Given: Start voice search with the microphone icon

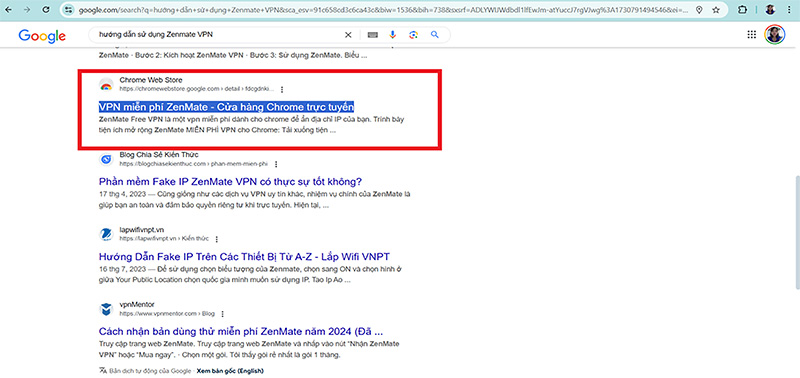Looking at the screenshot, I should [392, 35].
